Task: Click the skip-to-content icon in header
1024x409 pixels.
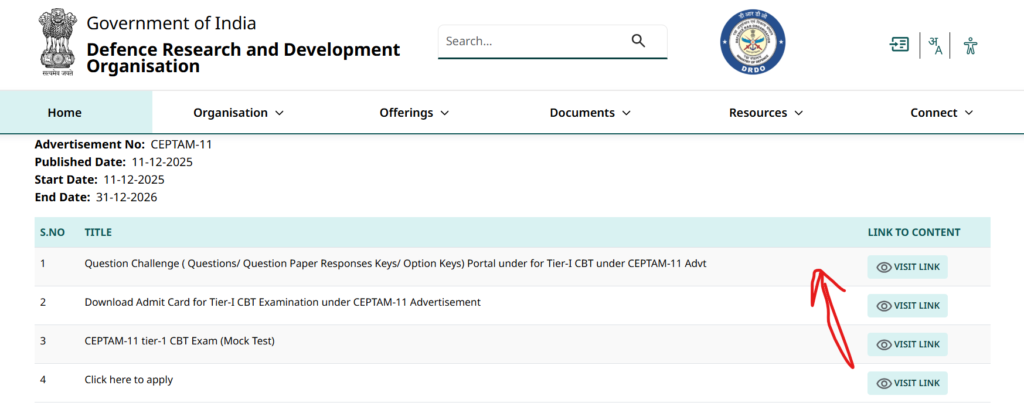Action: point(899,44)
